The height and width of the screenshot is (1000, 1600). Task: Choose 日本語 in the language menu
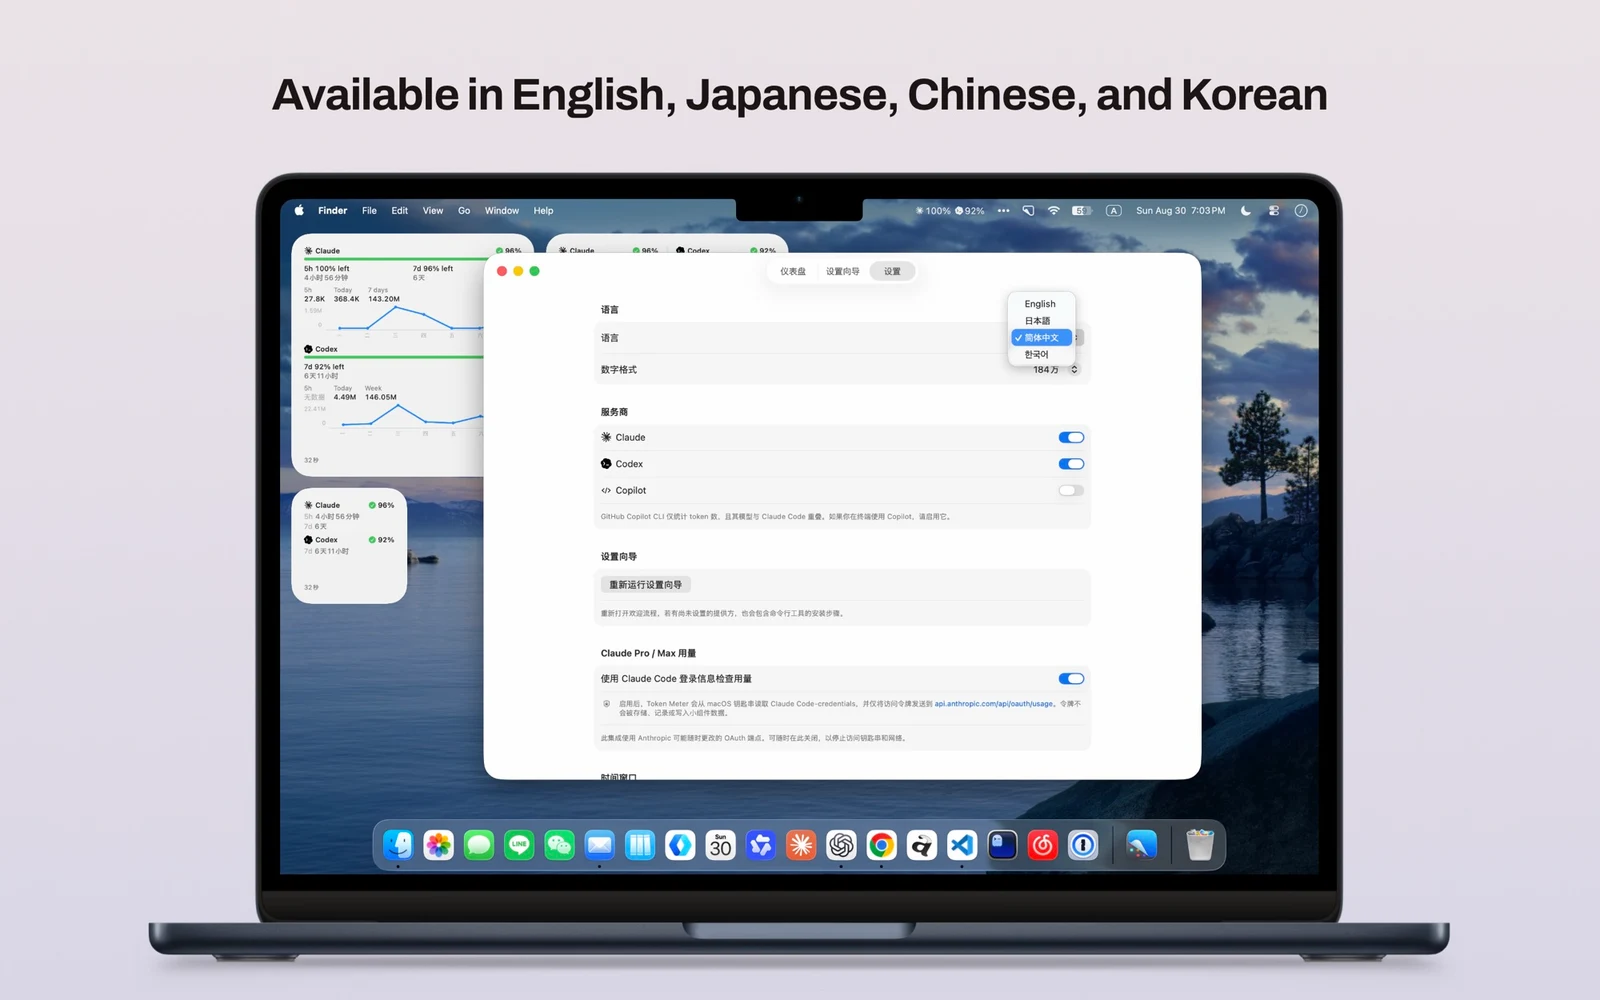click(1040, 321)
